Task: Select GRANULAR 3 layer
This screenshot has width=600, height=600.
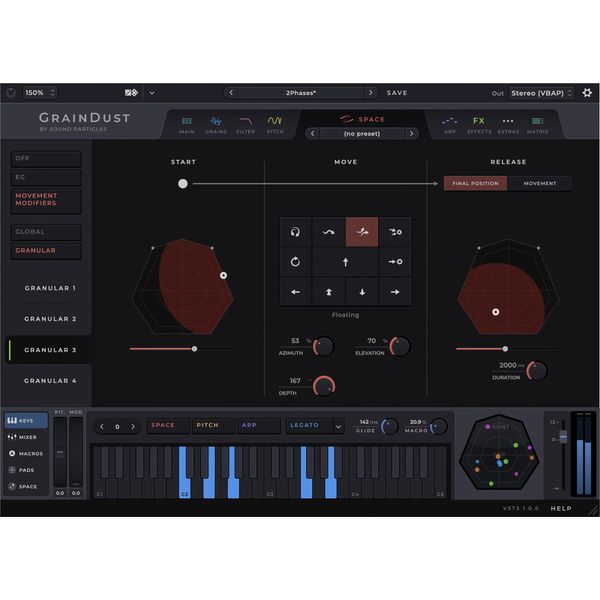Action: point(50,350)
